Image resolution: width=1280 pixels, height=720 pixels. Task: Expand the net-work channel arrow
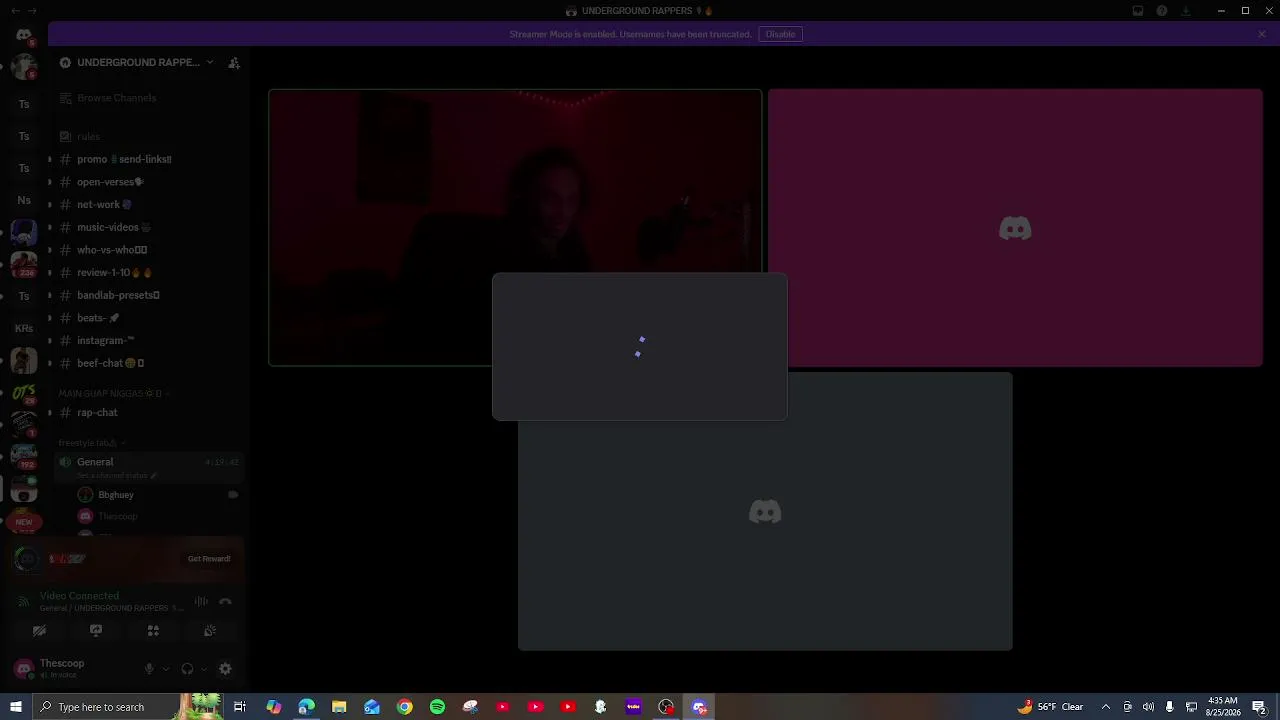[x=49, y=204]
